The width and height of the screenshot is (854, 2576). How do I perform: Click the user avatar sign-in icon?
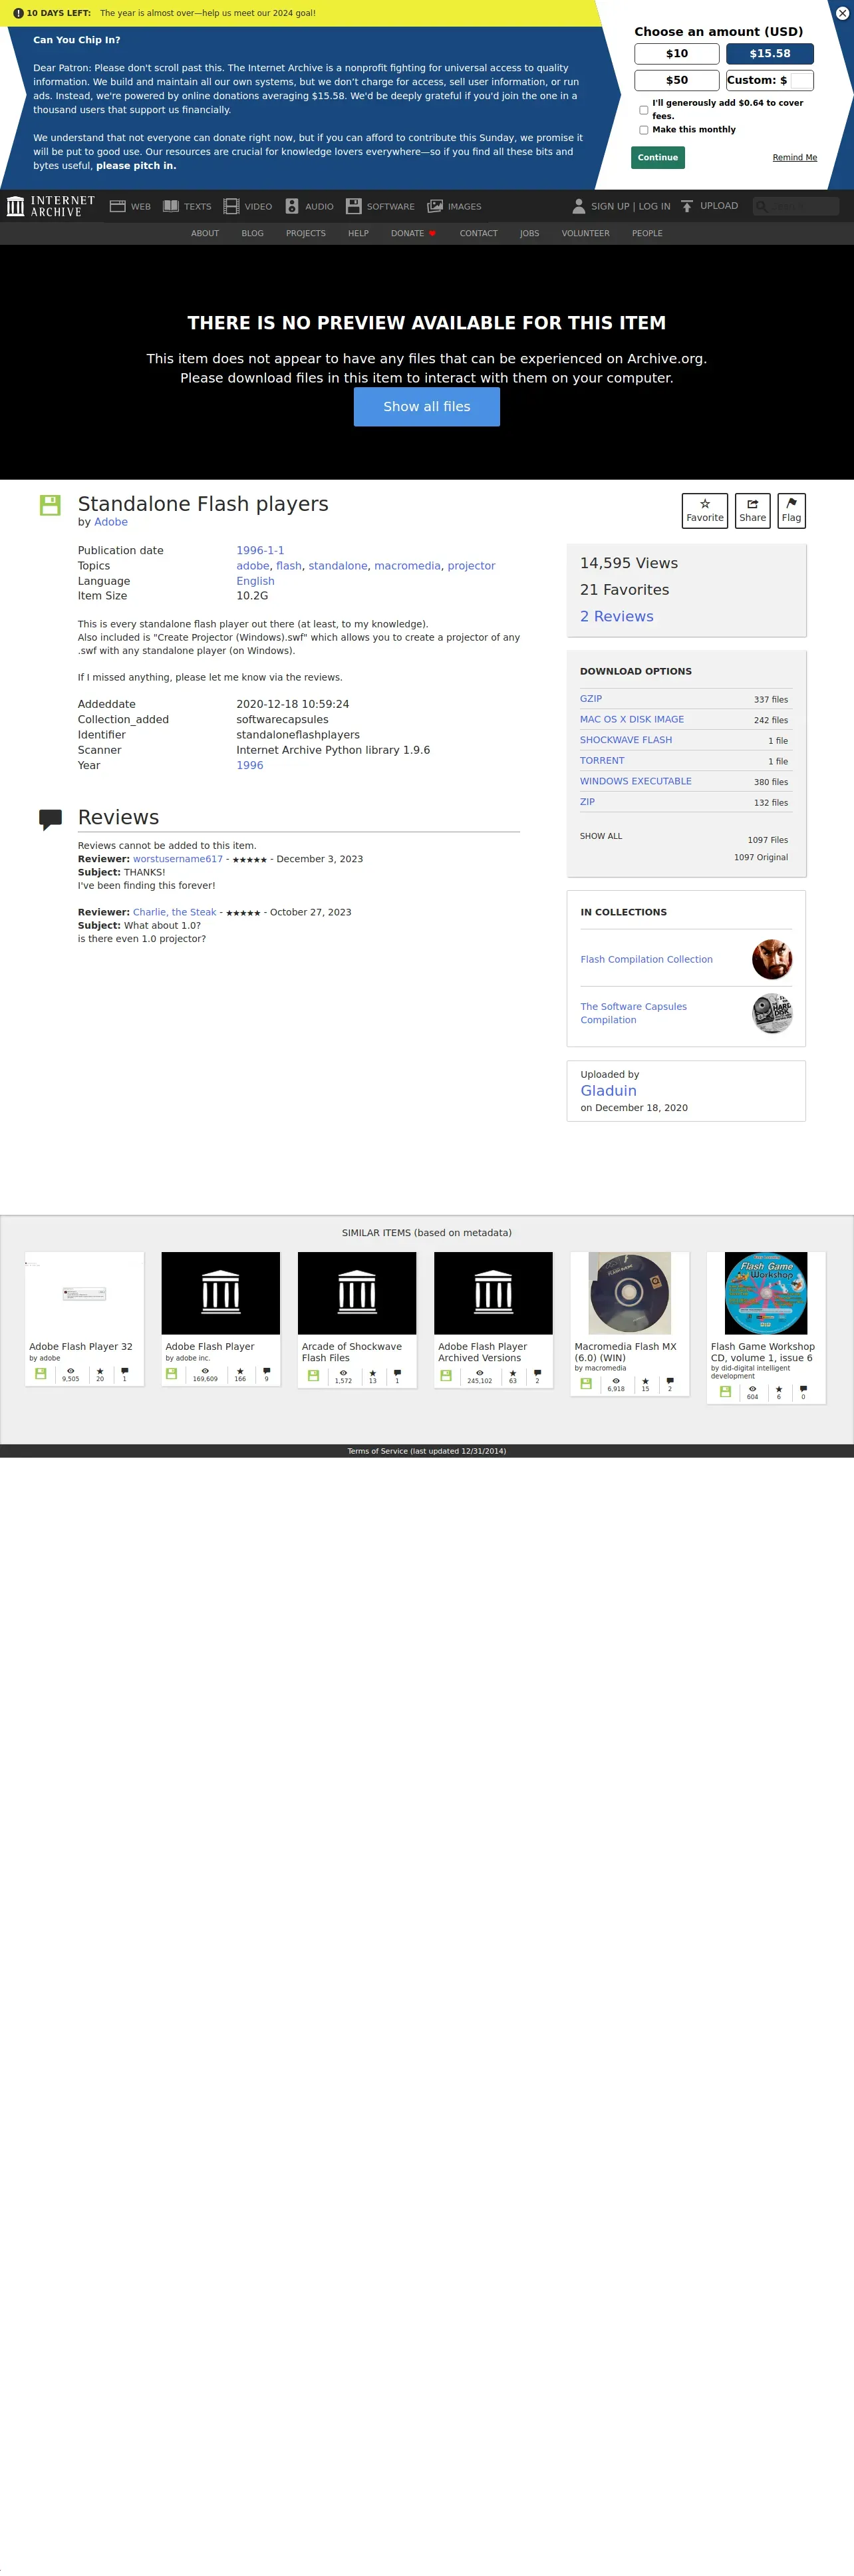[578, 206]
